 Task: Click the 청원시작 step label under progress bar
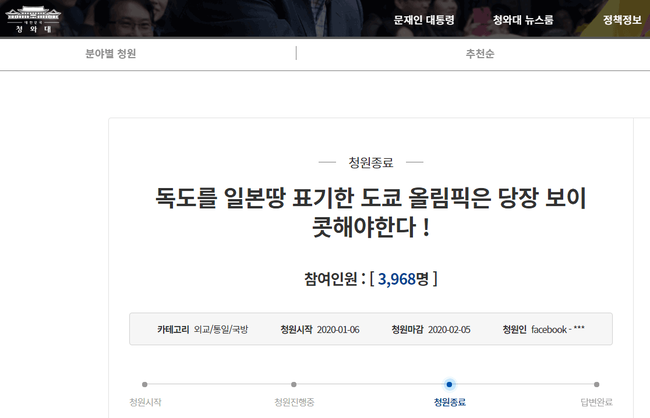coord(145,402)
